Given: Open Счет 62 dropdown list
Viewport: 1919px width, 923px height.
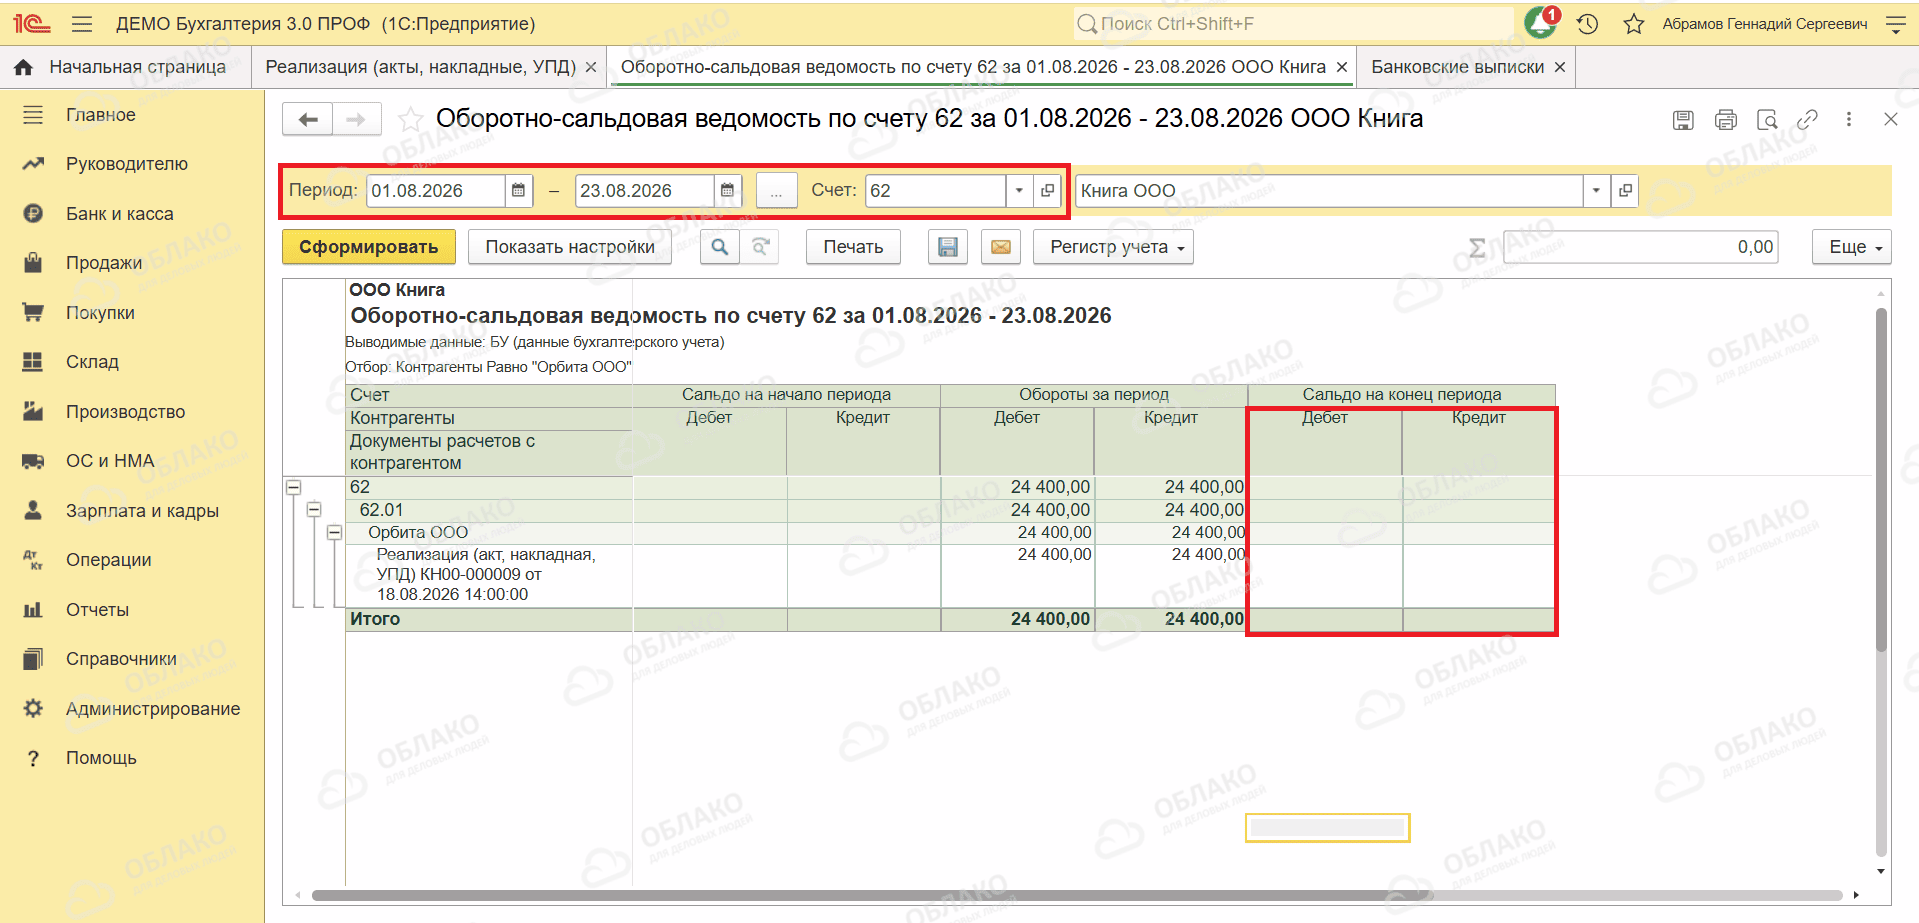Looking at the screenshot, I should pos(1019,190).
